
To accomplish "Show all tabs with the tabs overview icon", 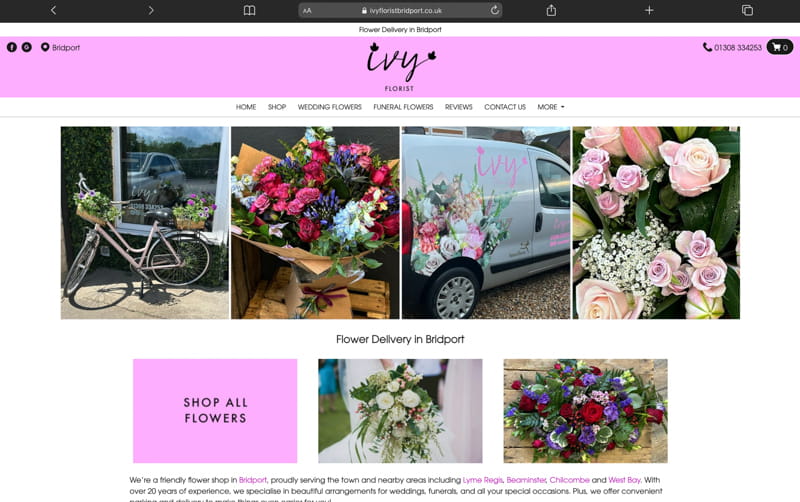I will tap(747, 10).
